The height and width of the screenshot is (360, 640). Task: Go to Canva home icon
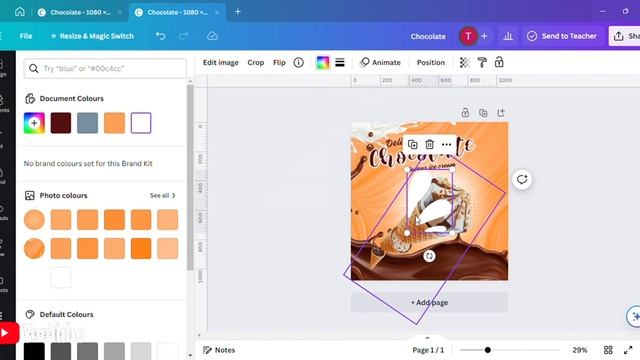point(20,12)
